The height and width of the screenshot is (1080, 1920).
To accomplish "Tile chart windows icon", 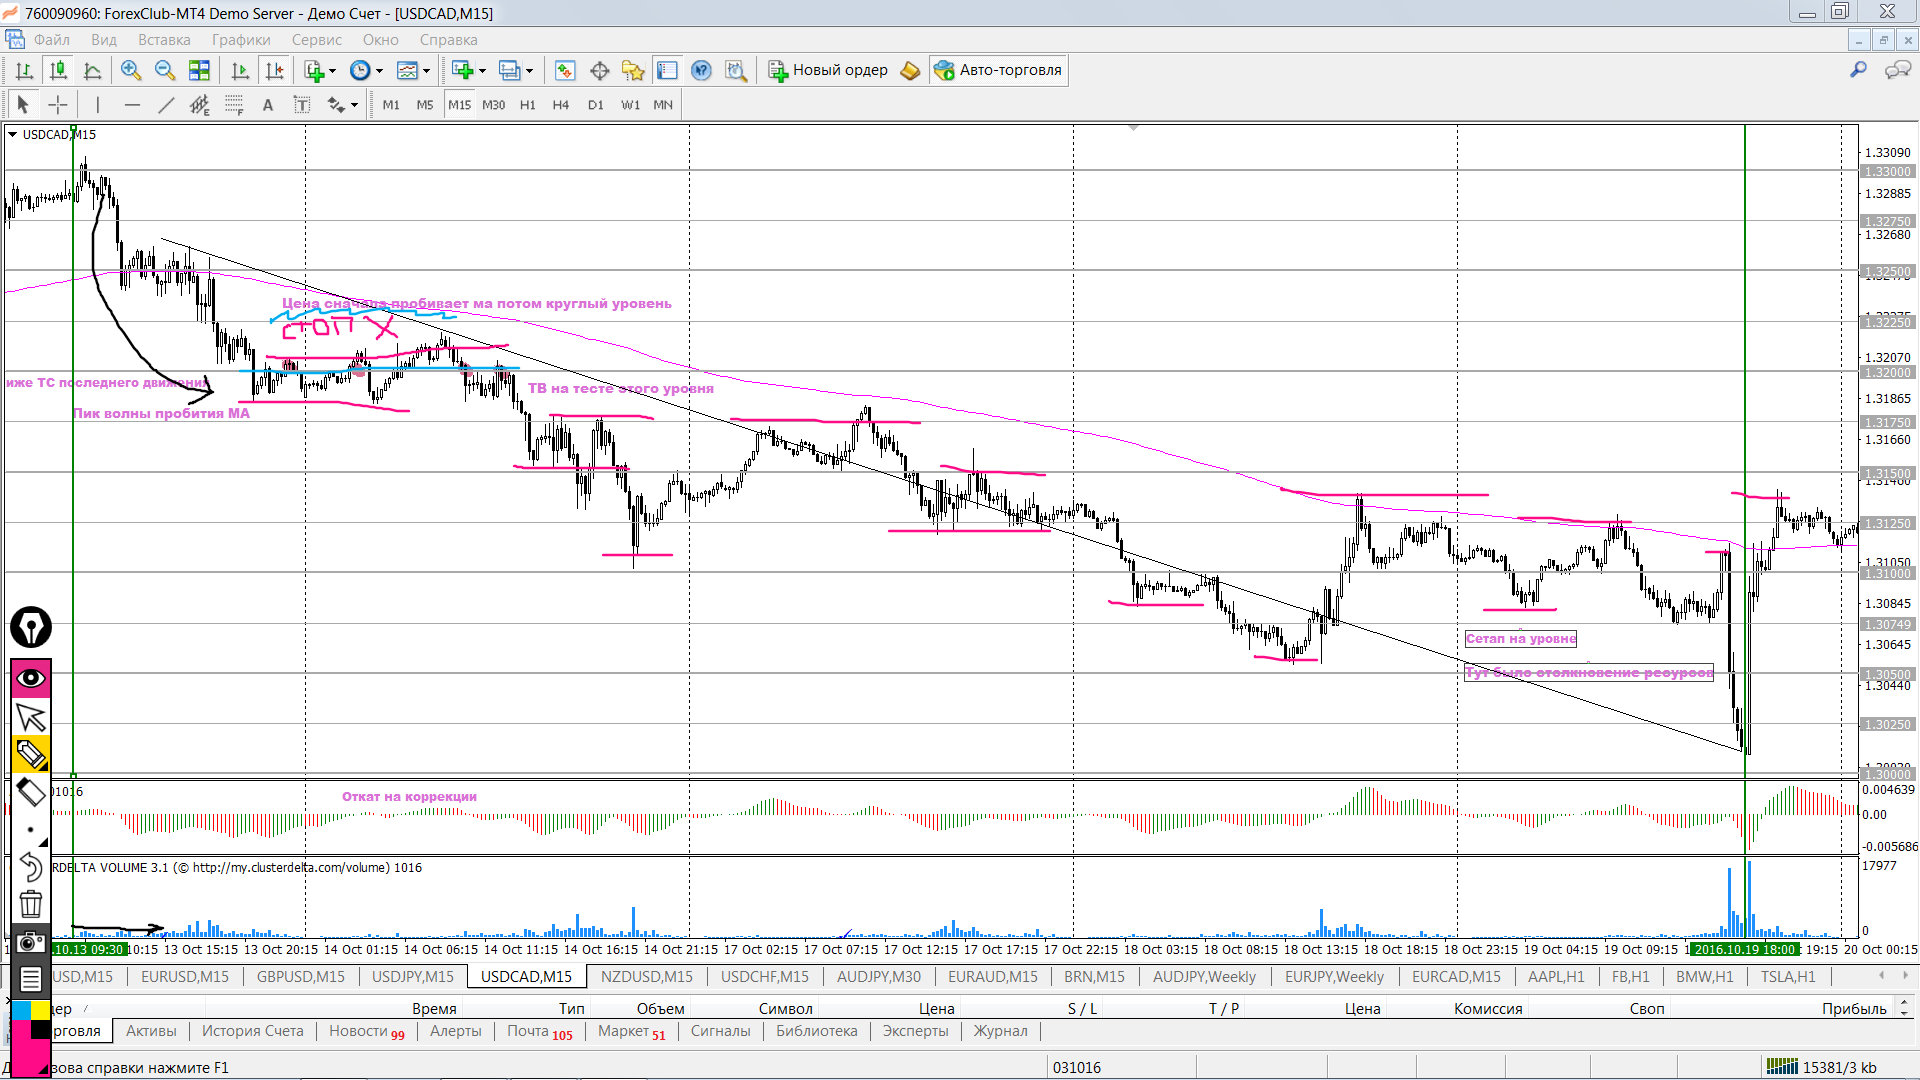I will coord(199,70).
